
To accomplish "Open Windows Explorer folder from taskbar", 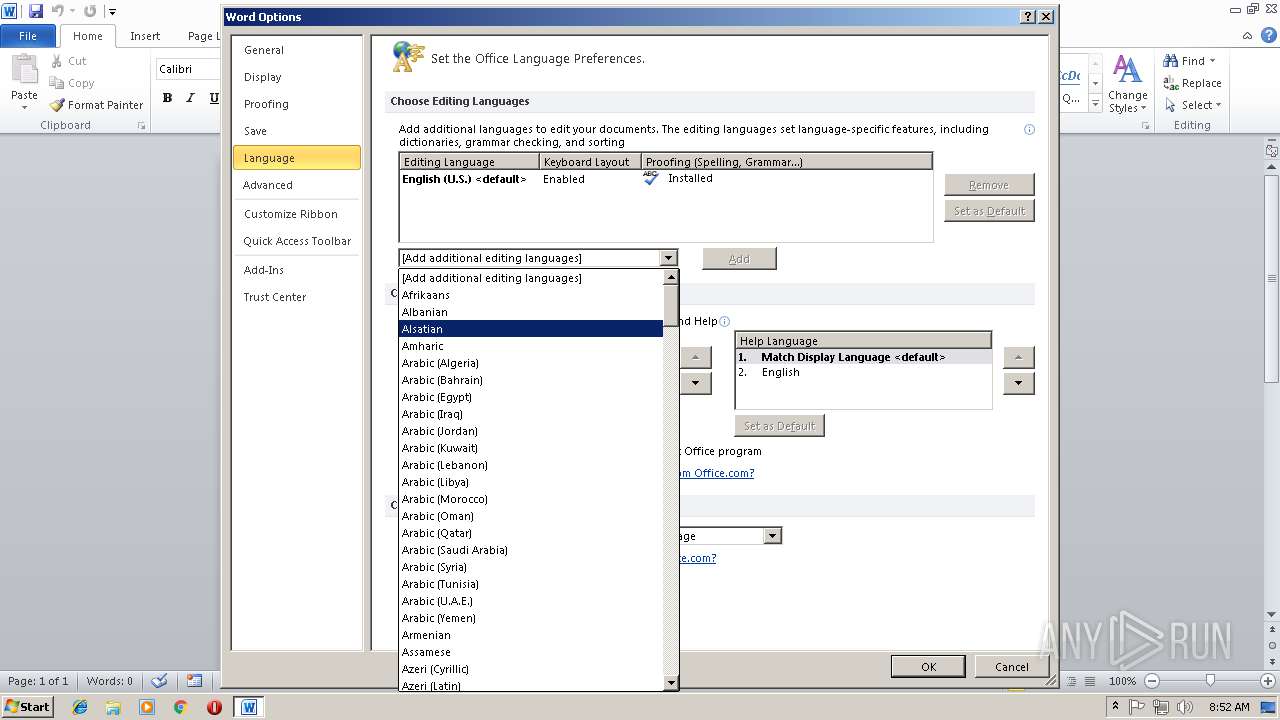I will 113,707.
